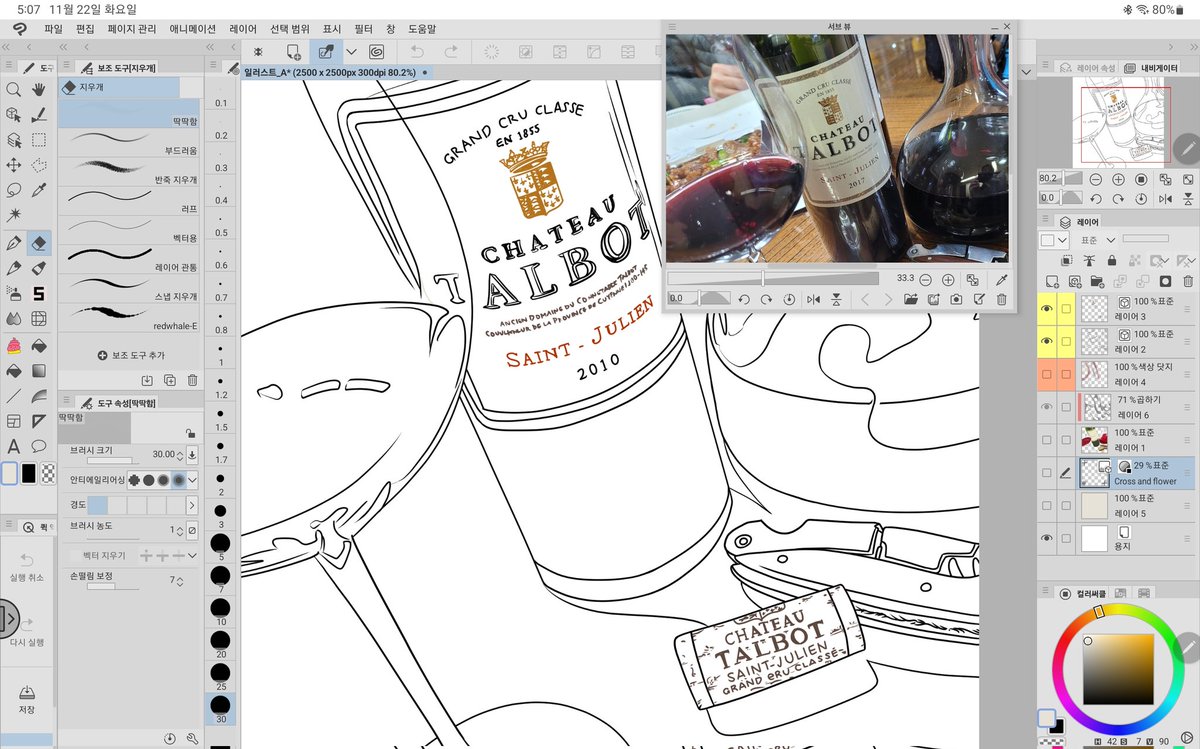Click 보조 도구 추가 button
1200x749 pixels.
130,355
